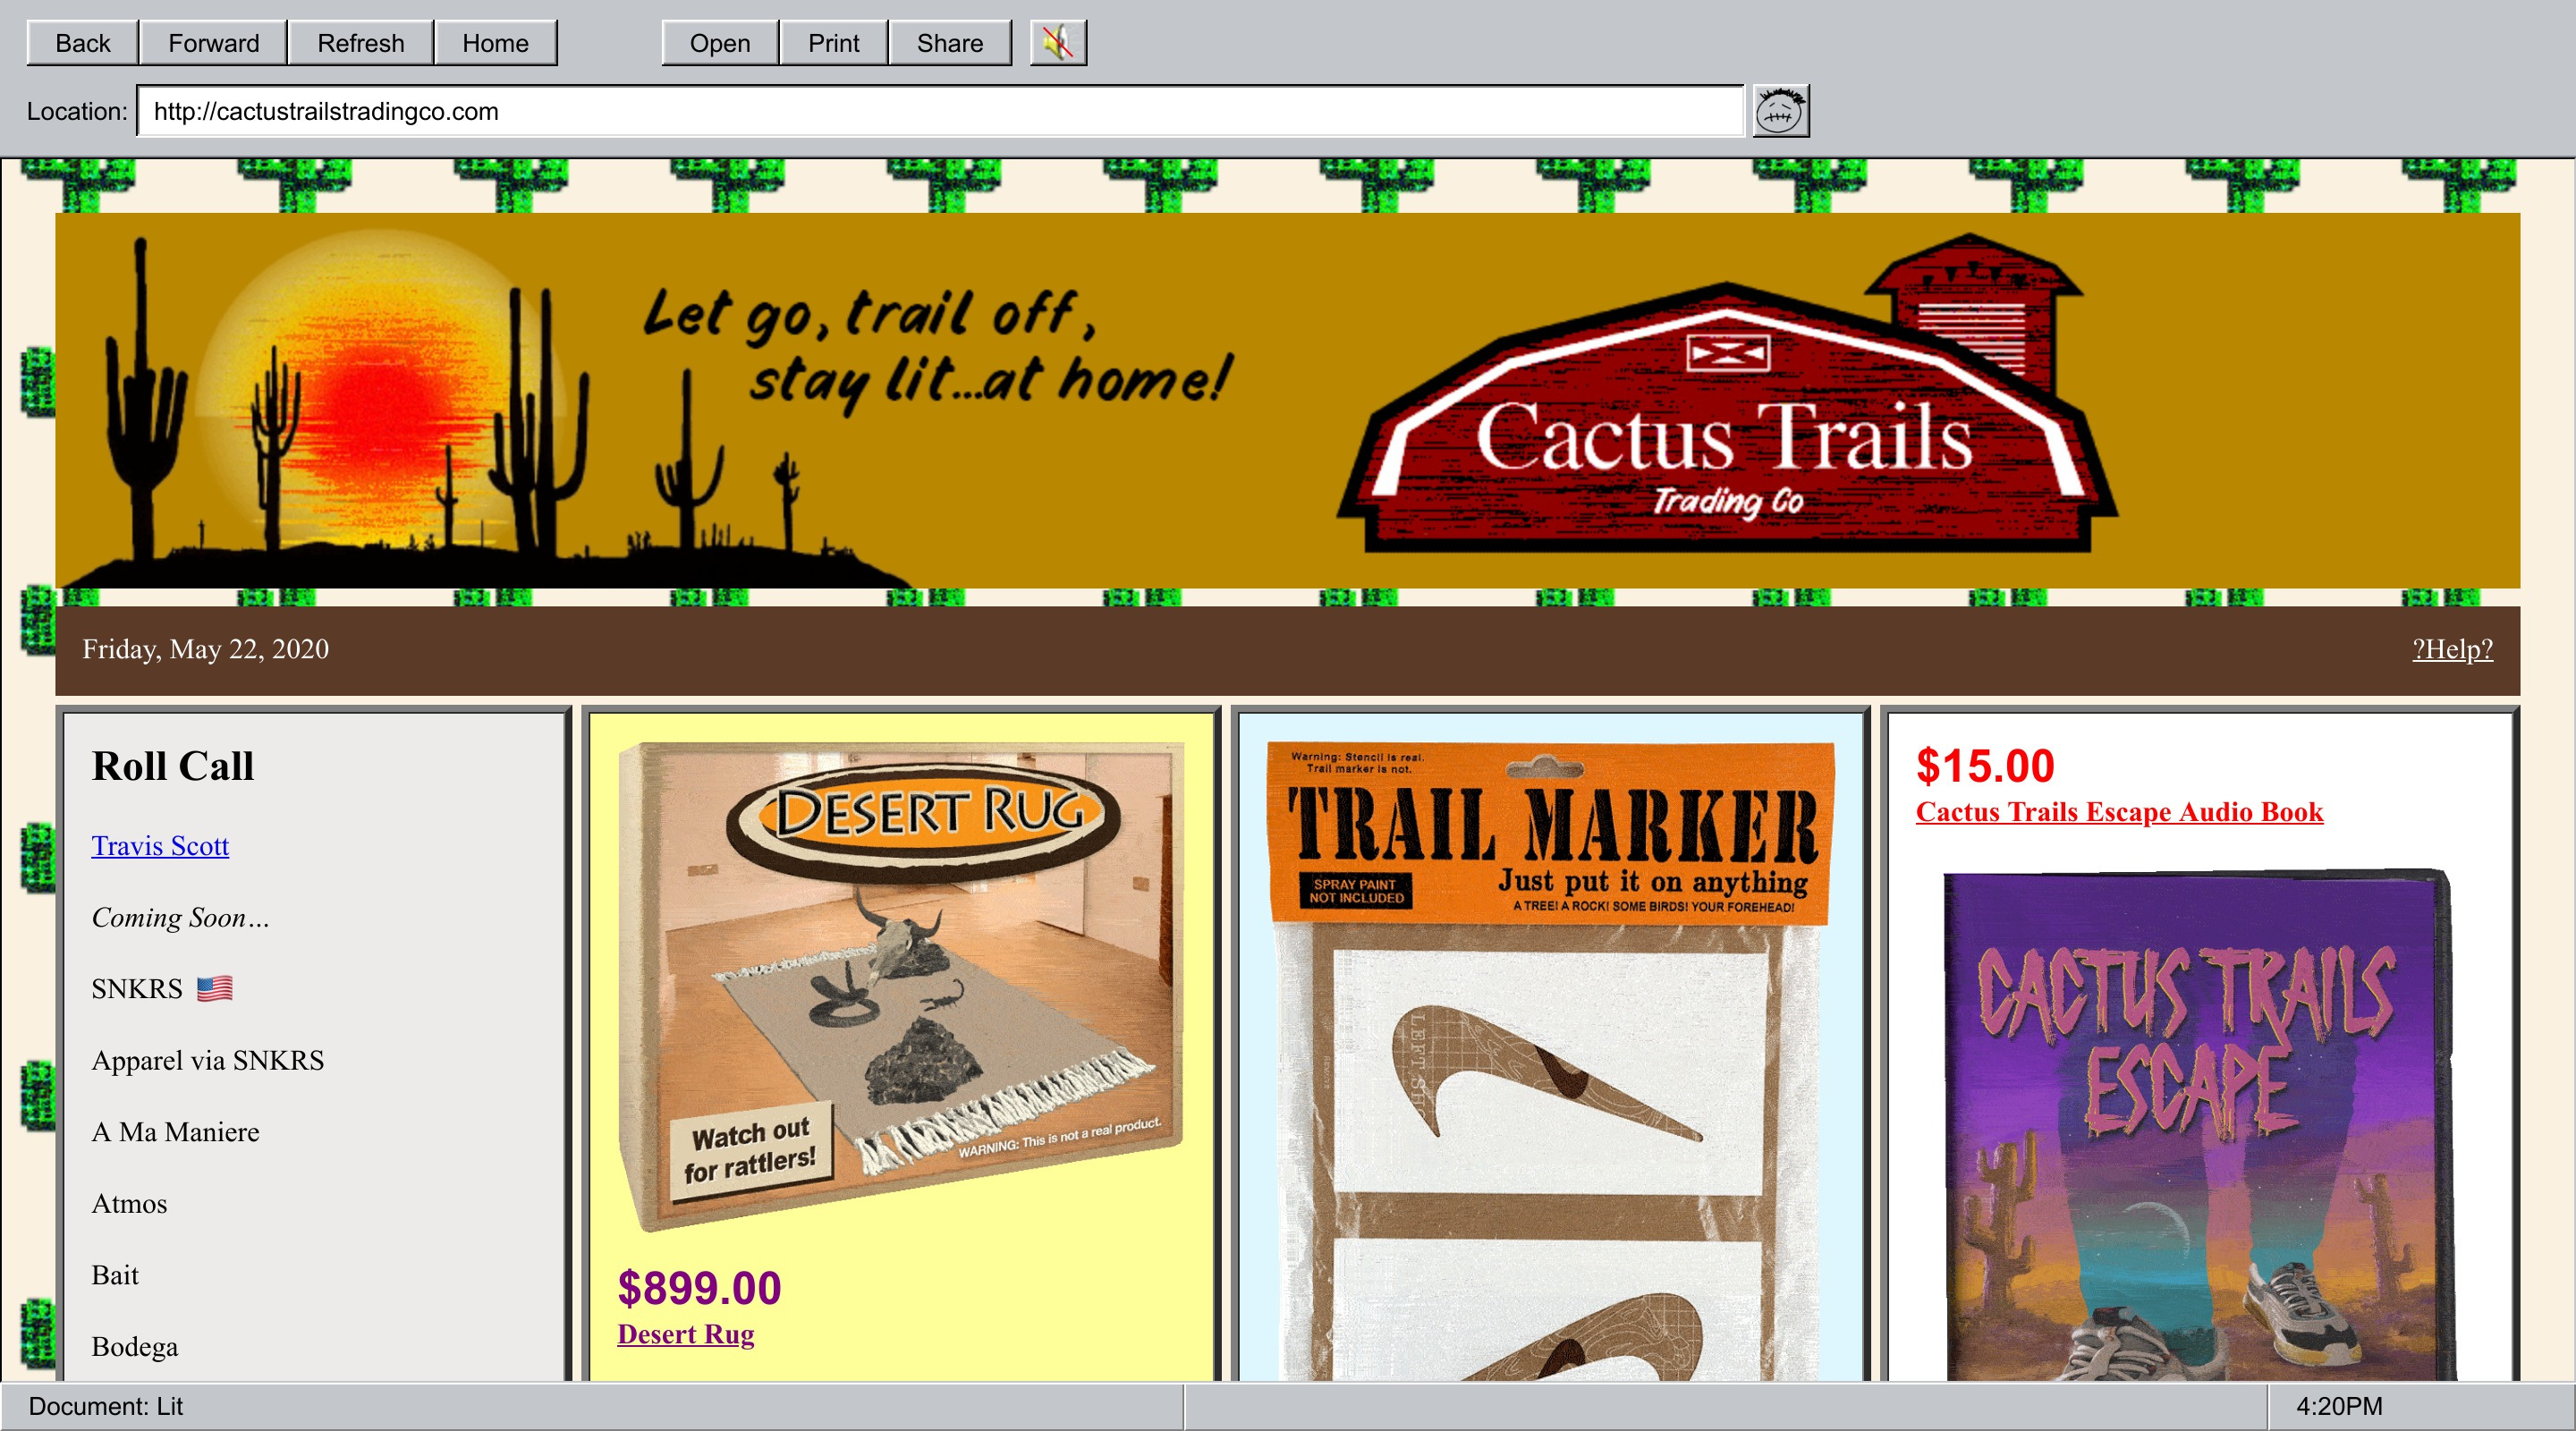
Task: Click the Share toolbar button
Action: pos(949,43)
